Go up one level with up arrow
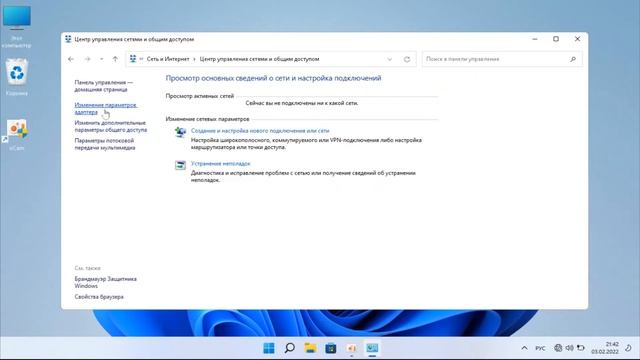The width and height of the screenshot is (640, 360). (x=115, y=59)
